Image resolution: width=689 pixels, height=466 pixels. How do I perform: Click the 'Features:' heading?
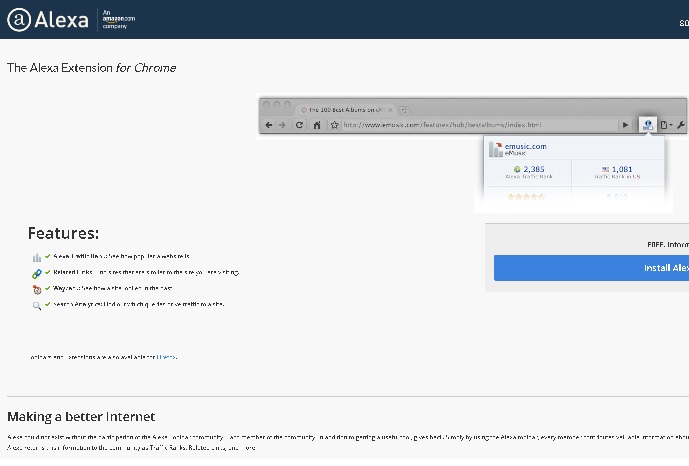(x=63, y=233)
